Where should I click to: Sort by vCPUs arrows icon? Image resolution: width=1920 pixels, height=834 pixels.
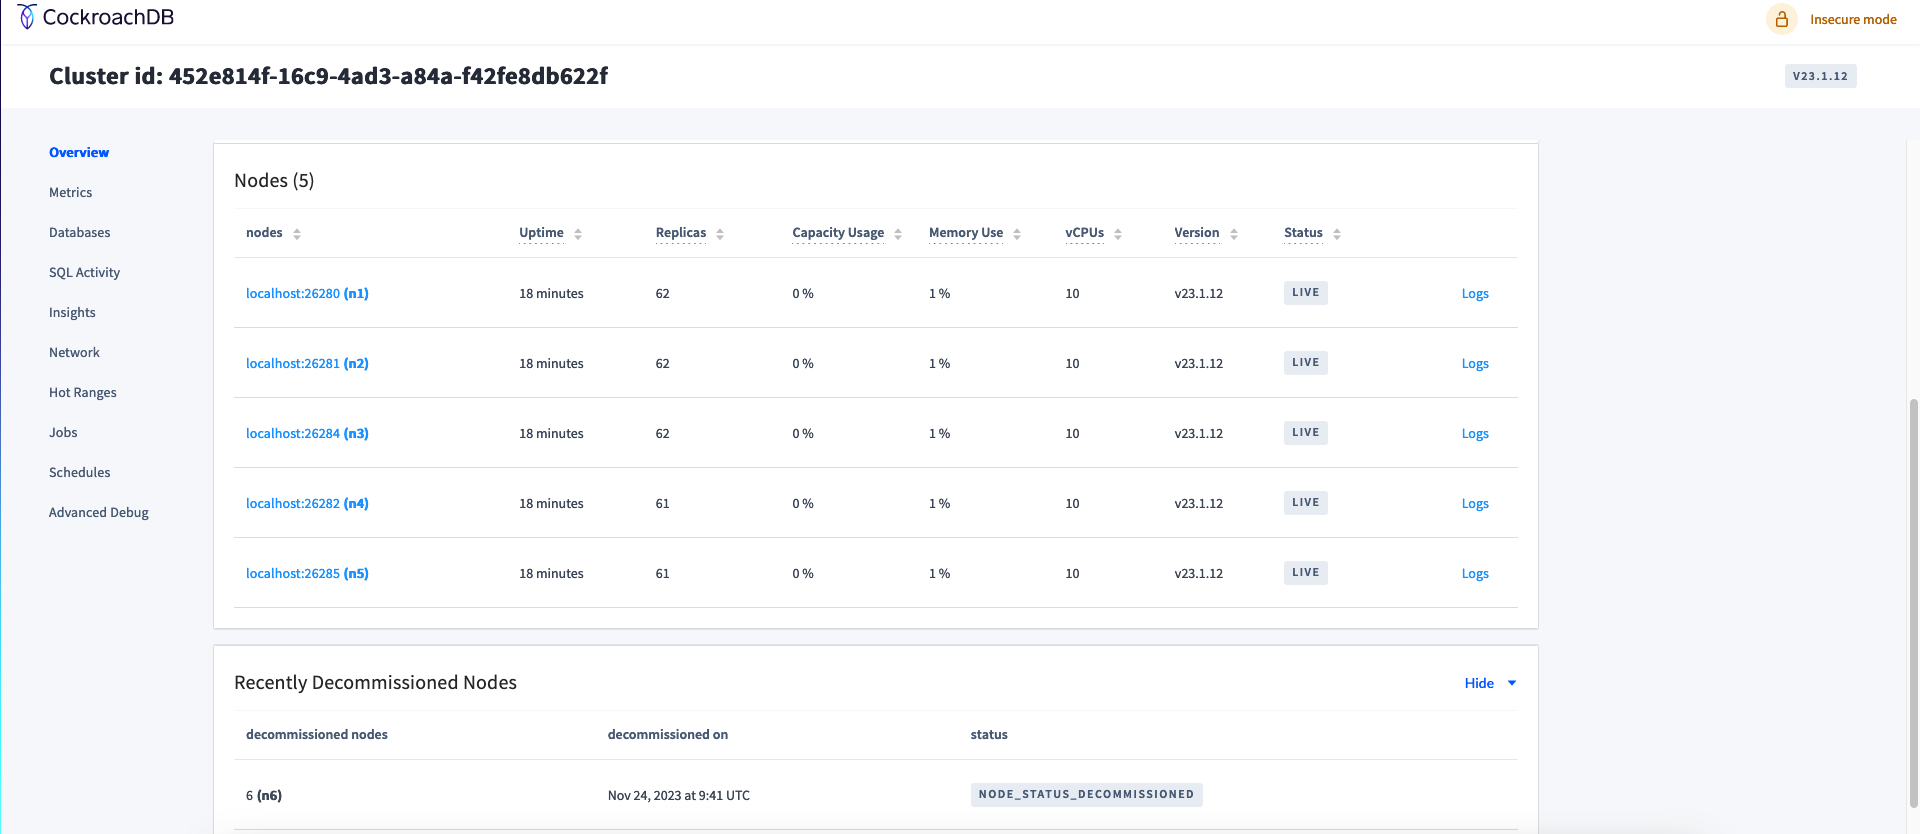(x=1118, y=234)
